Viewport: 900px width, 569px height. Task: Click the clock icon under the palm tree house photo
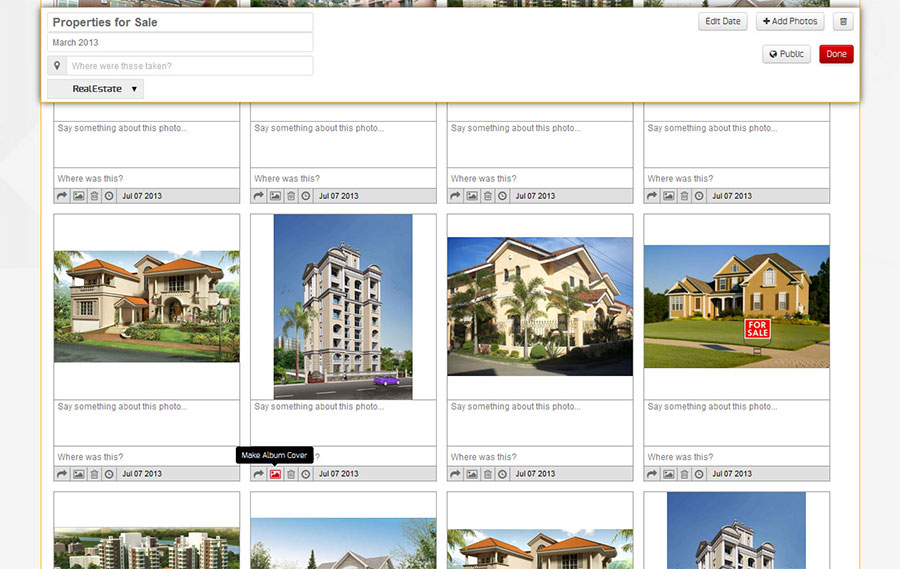pyautogui.click(x=502, y=474)
